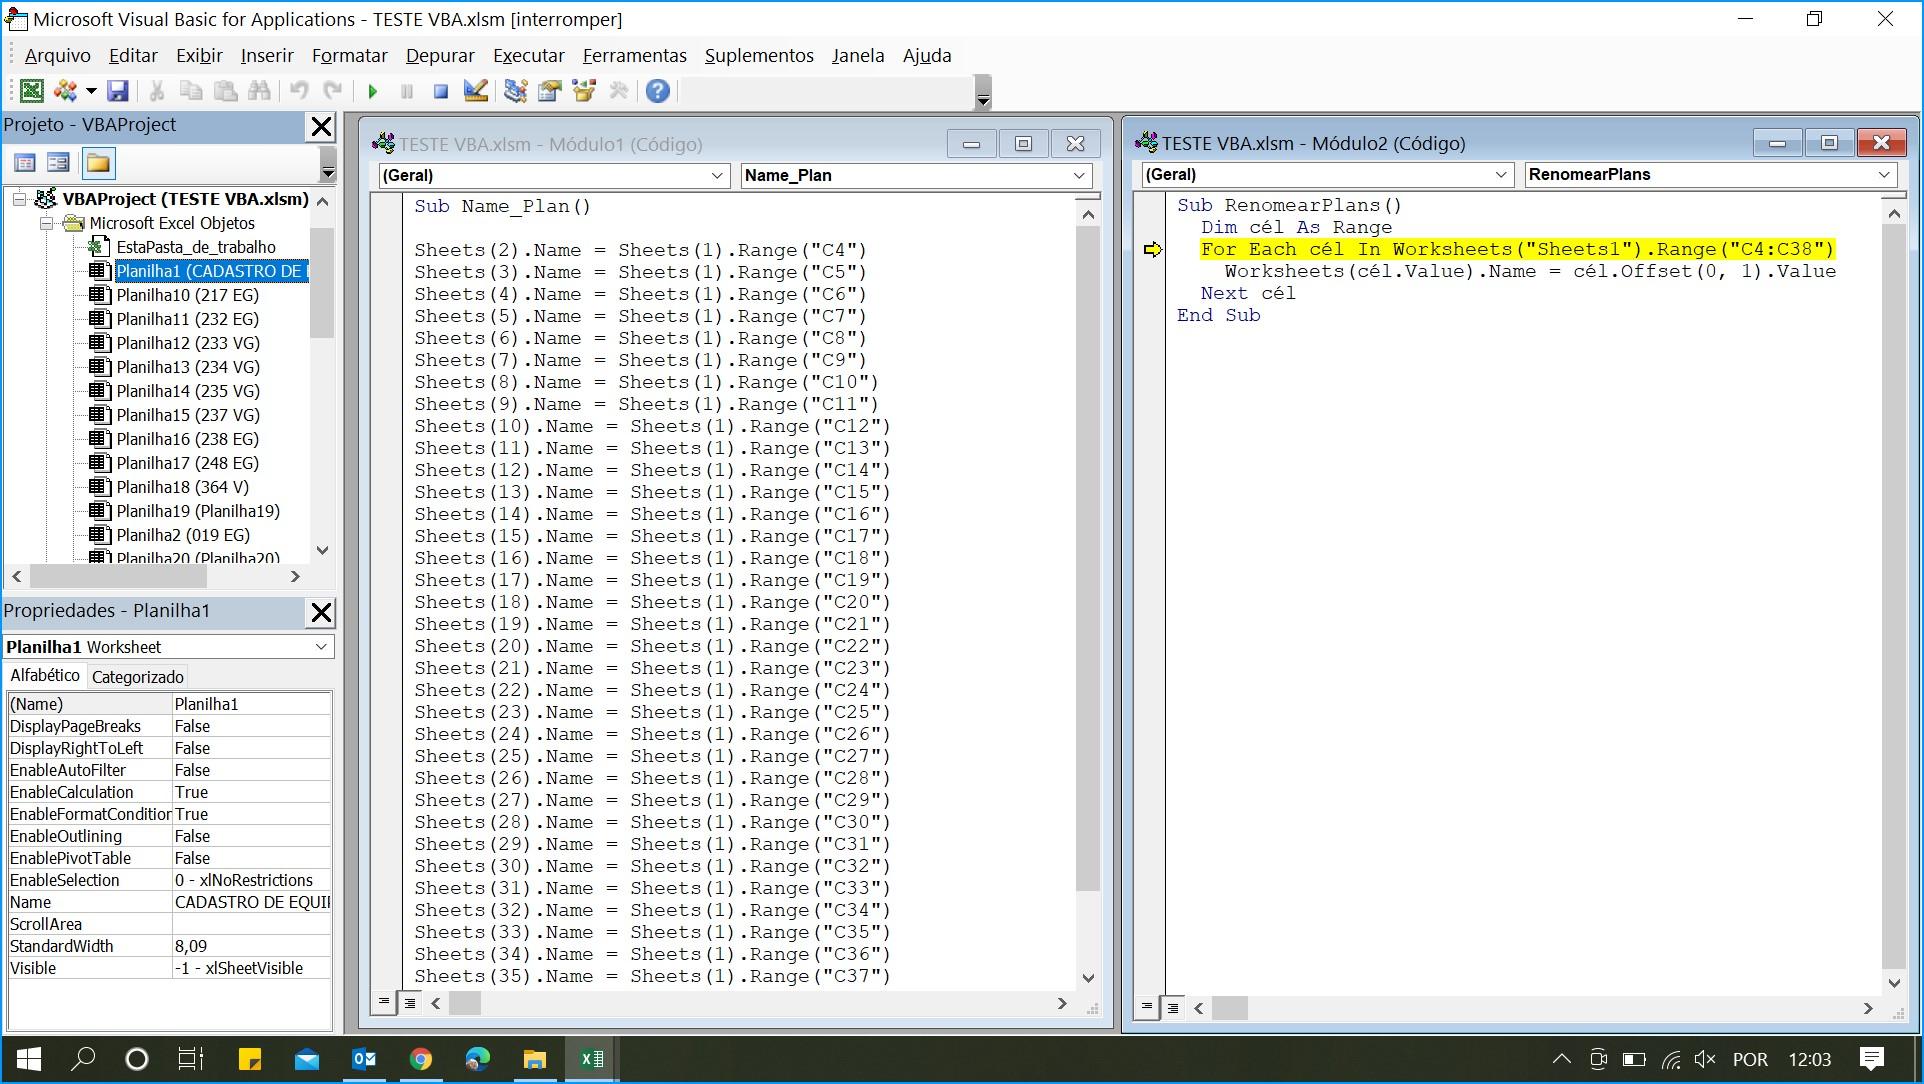Open File Explorer from the taskbar

[x=535, y=1059]
